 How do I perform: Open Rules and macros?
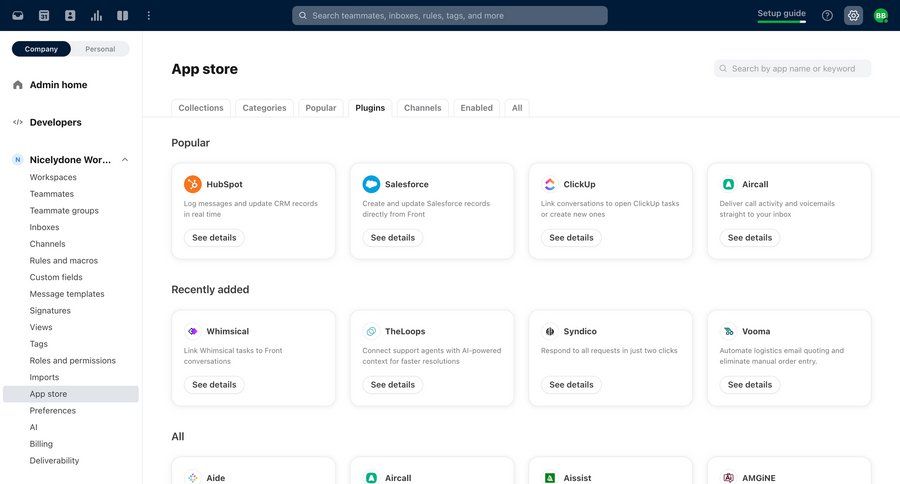[x=64, y=261]
